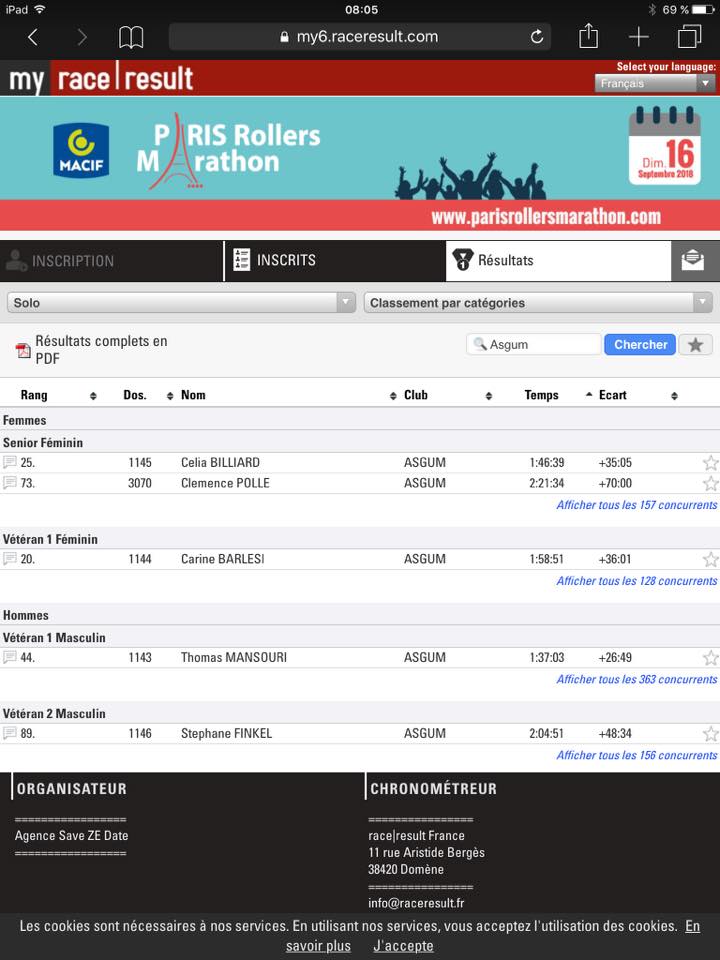Switch to the INSCRITS tab
This screenshot has width=720, height=960.
[285, 260]
